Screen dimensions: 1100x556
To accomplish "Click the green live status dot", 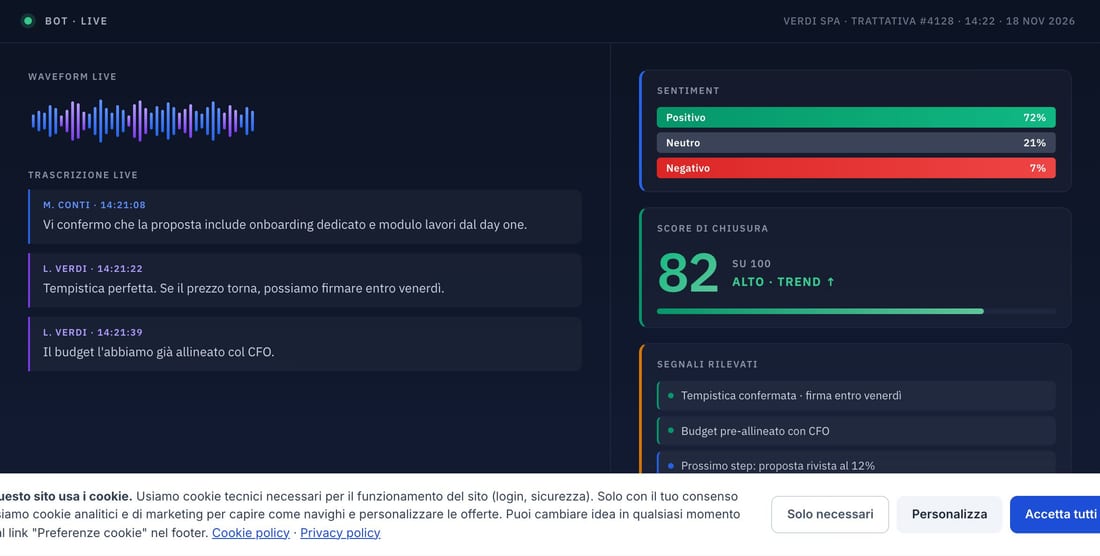I will pos(28,21).
